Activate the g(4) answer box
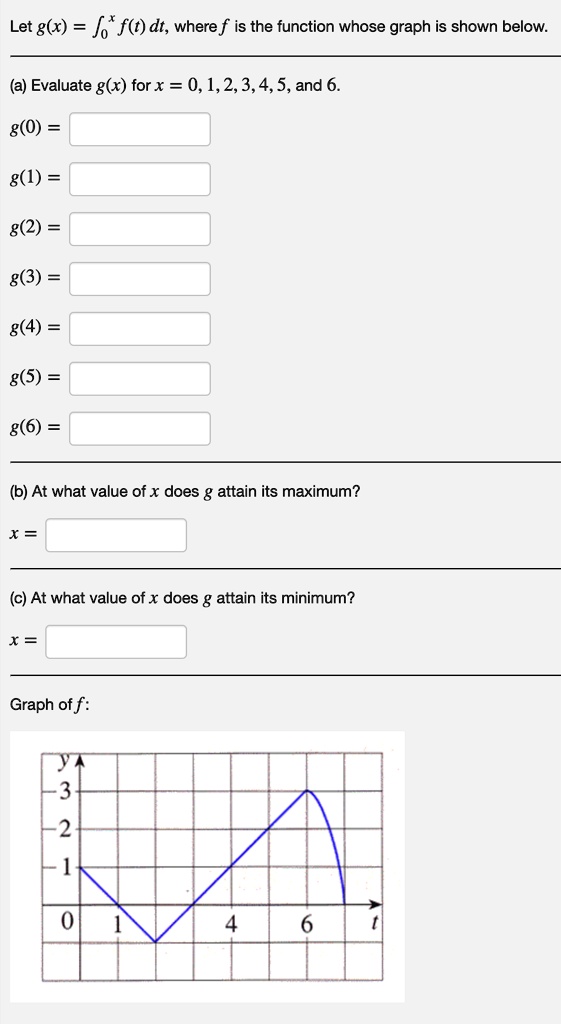 click(140, 328)
